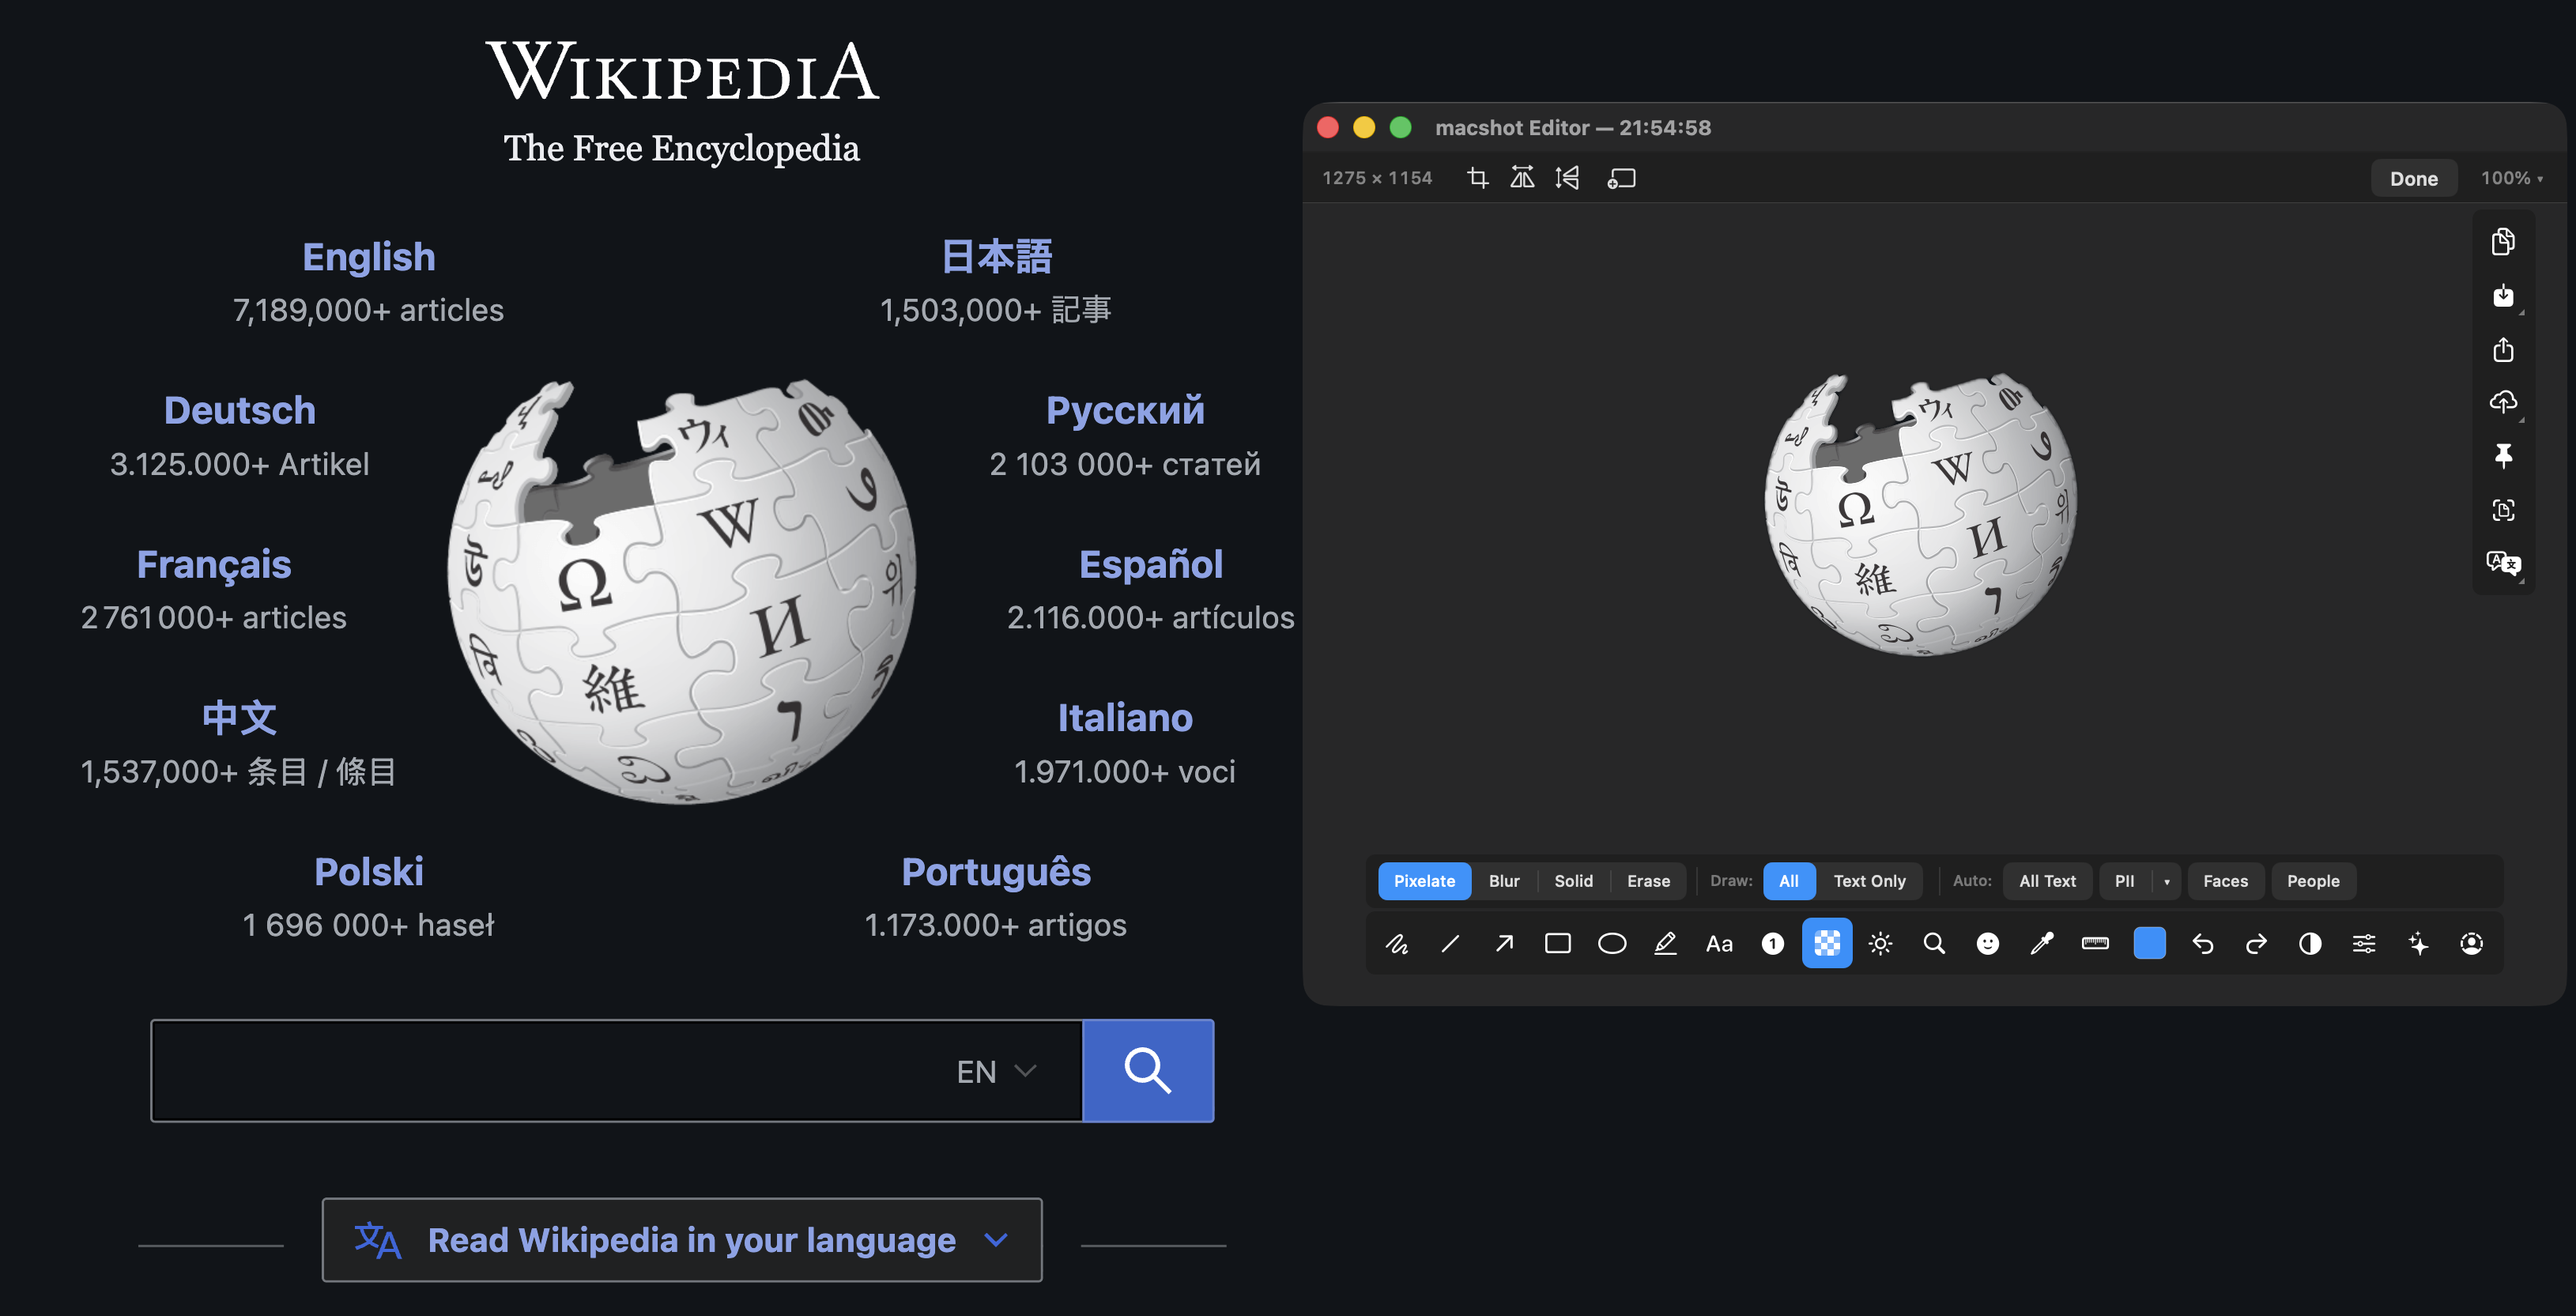Viewport: 2576px width, 1316px height.
Task: Click the add canvas frame icon
Action: [x=1621, y=178]
